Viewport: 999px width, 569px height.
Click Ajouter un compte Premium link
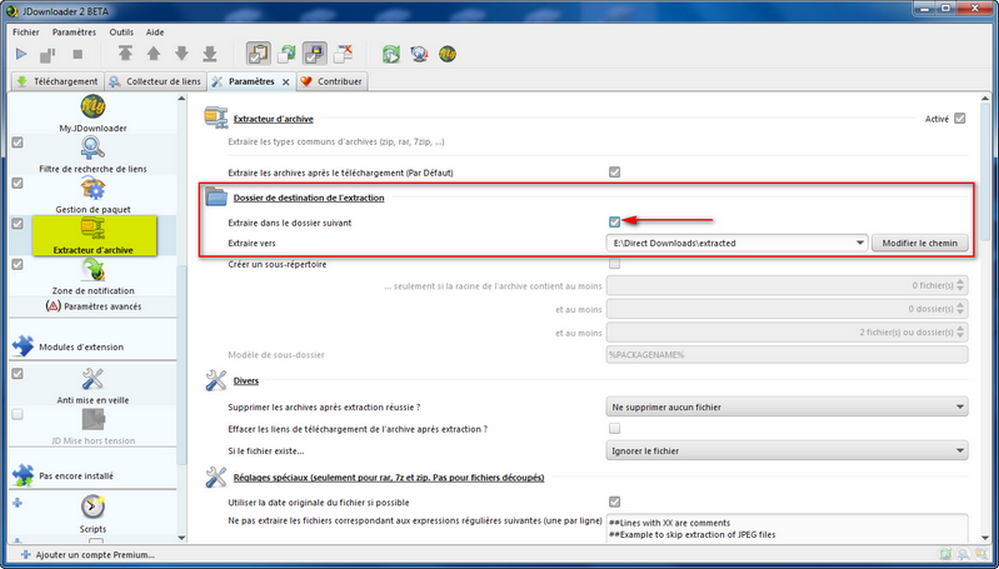tap(88, 555)
